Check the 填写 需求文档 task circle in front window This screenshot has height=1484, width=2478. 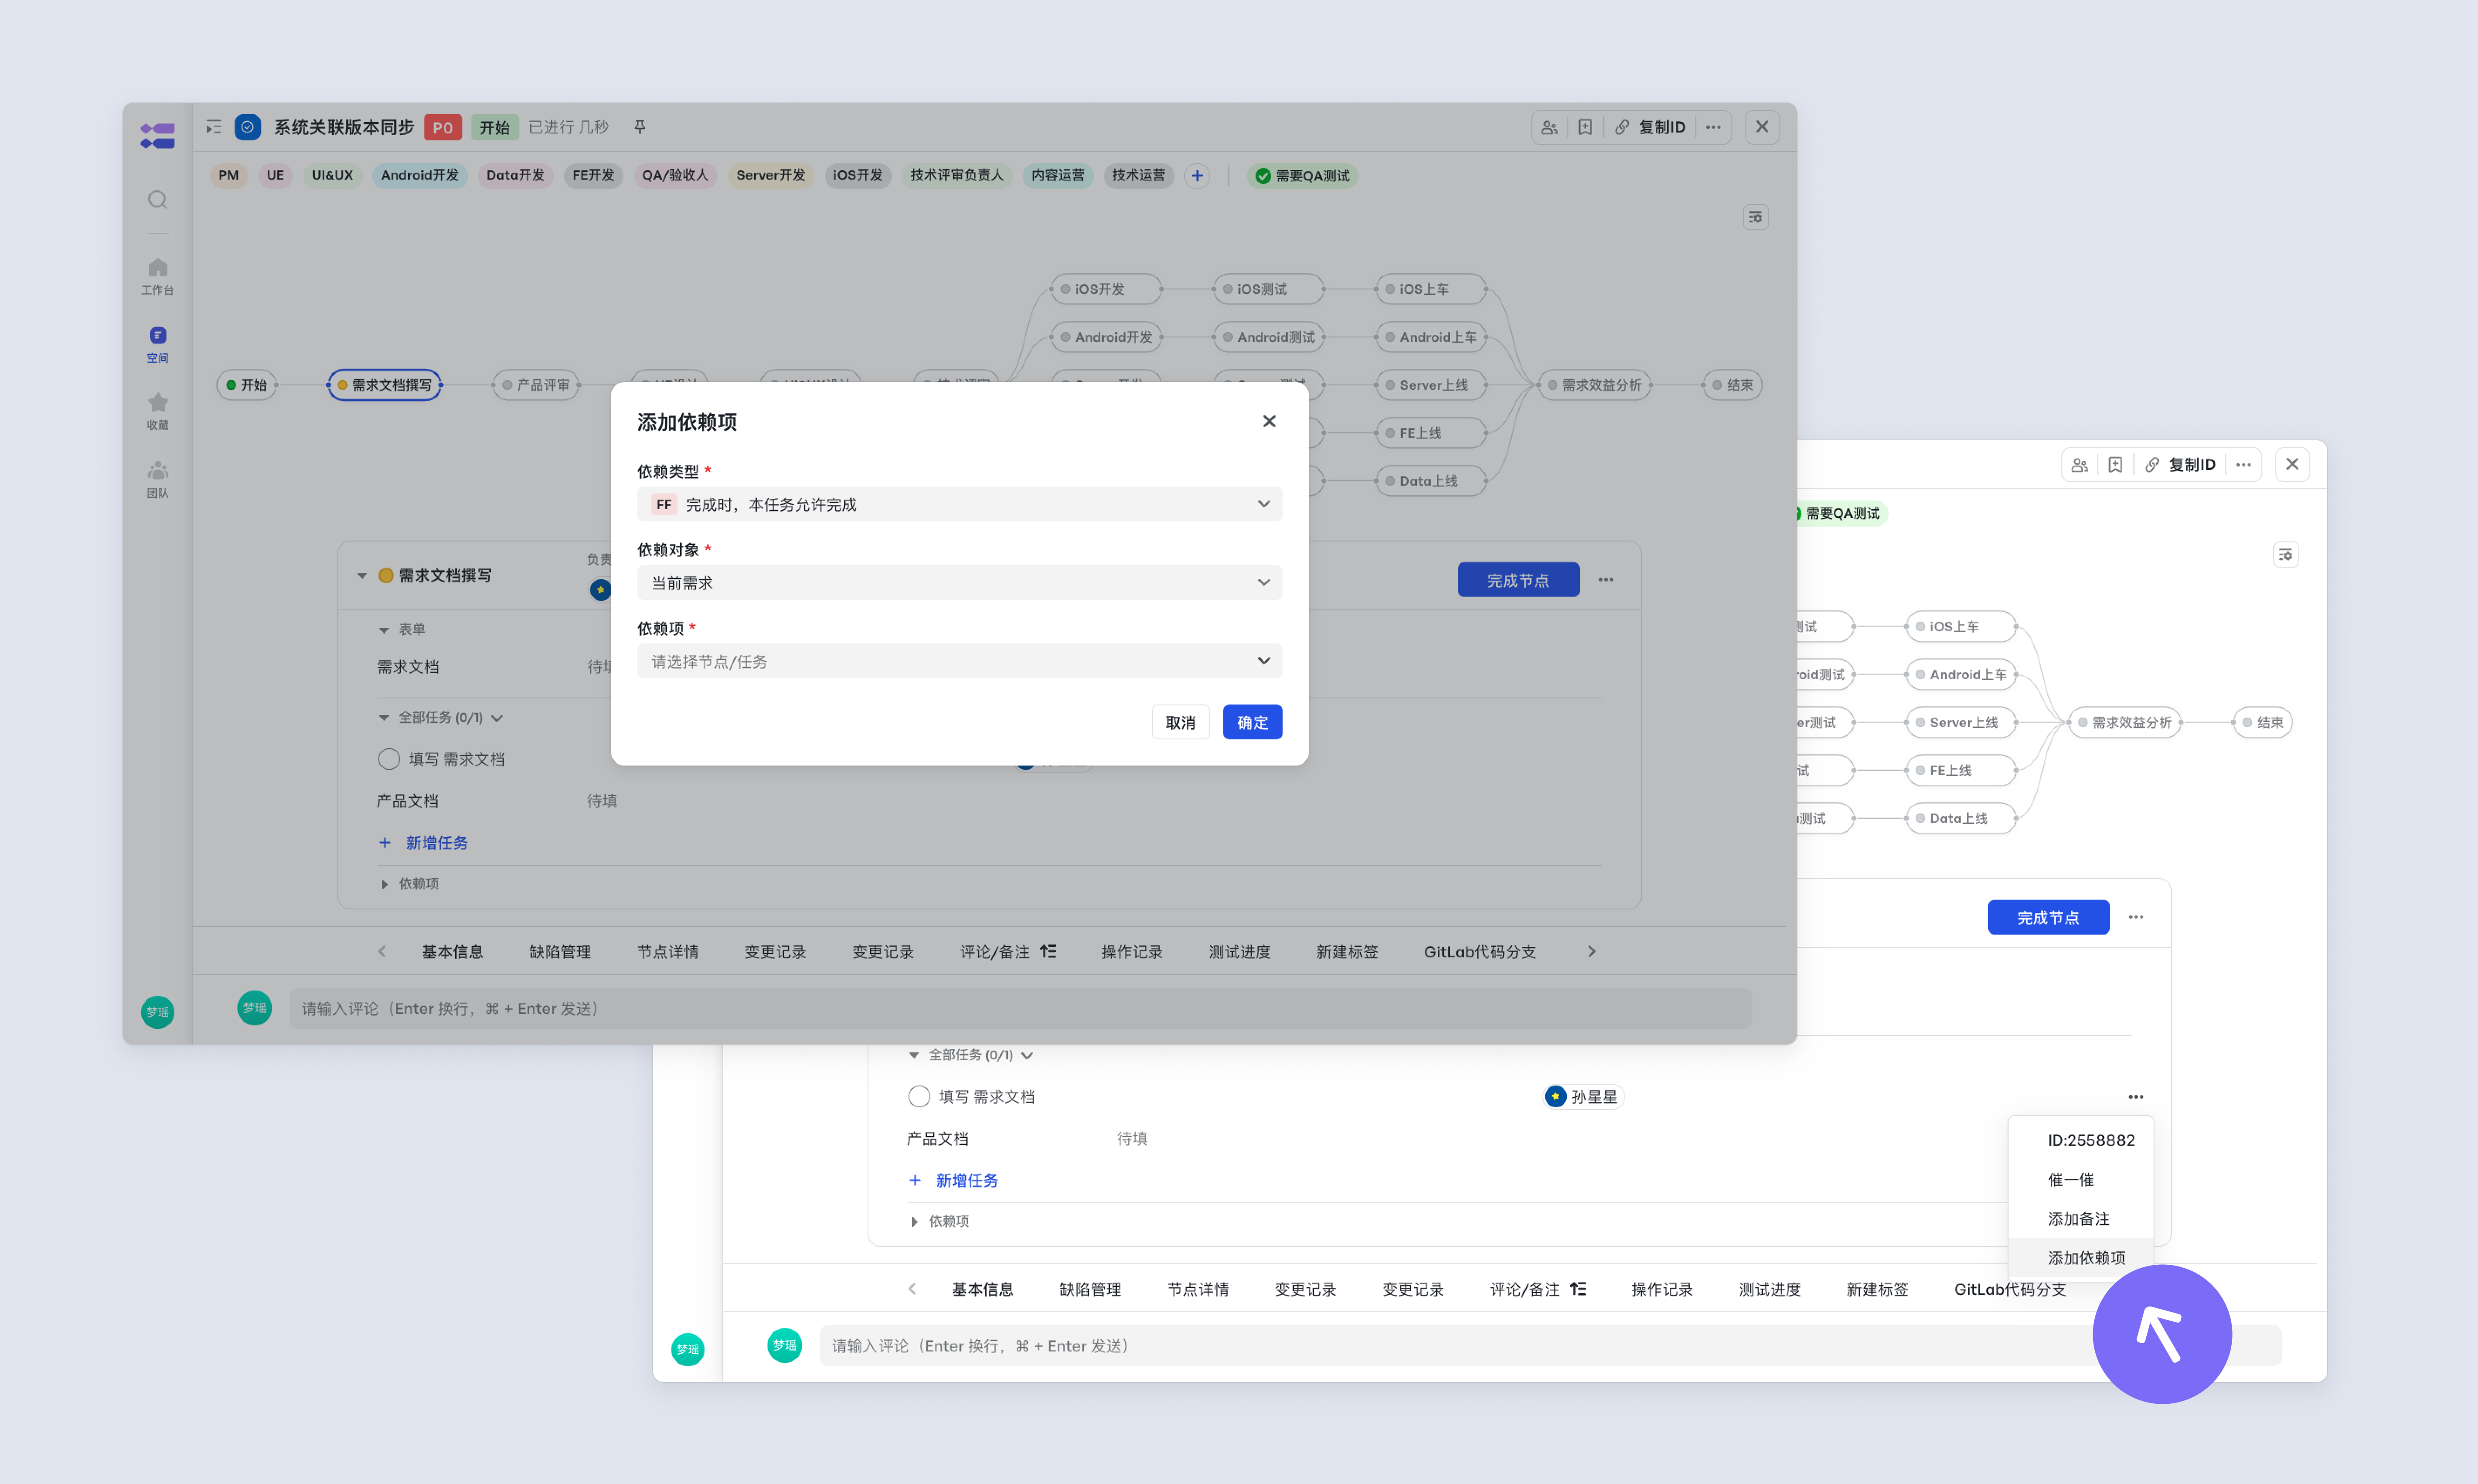pos(389,759)
